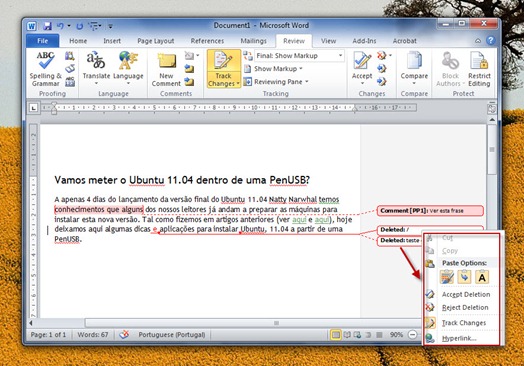
Task: Switch to the References tab
Action: coord(207,41)
